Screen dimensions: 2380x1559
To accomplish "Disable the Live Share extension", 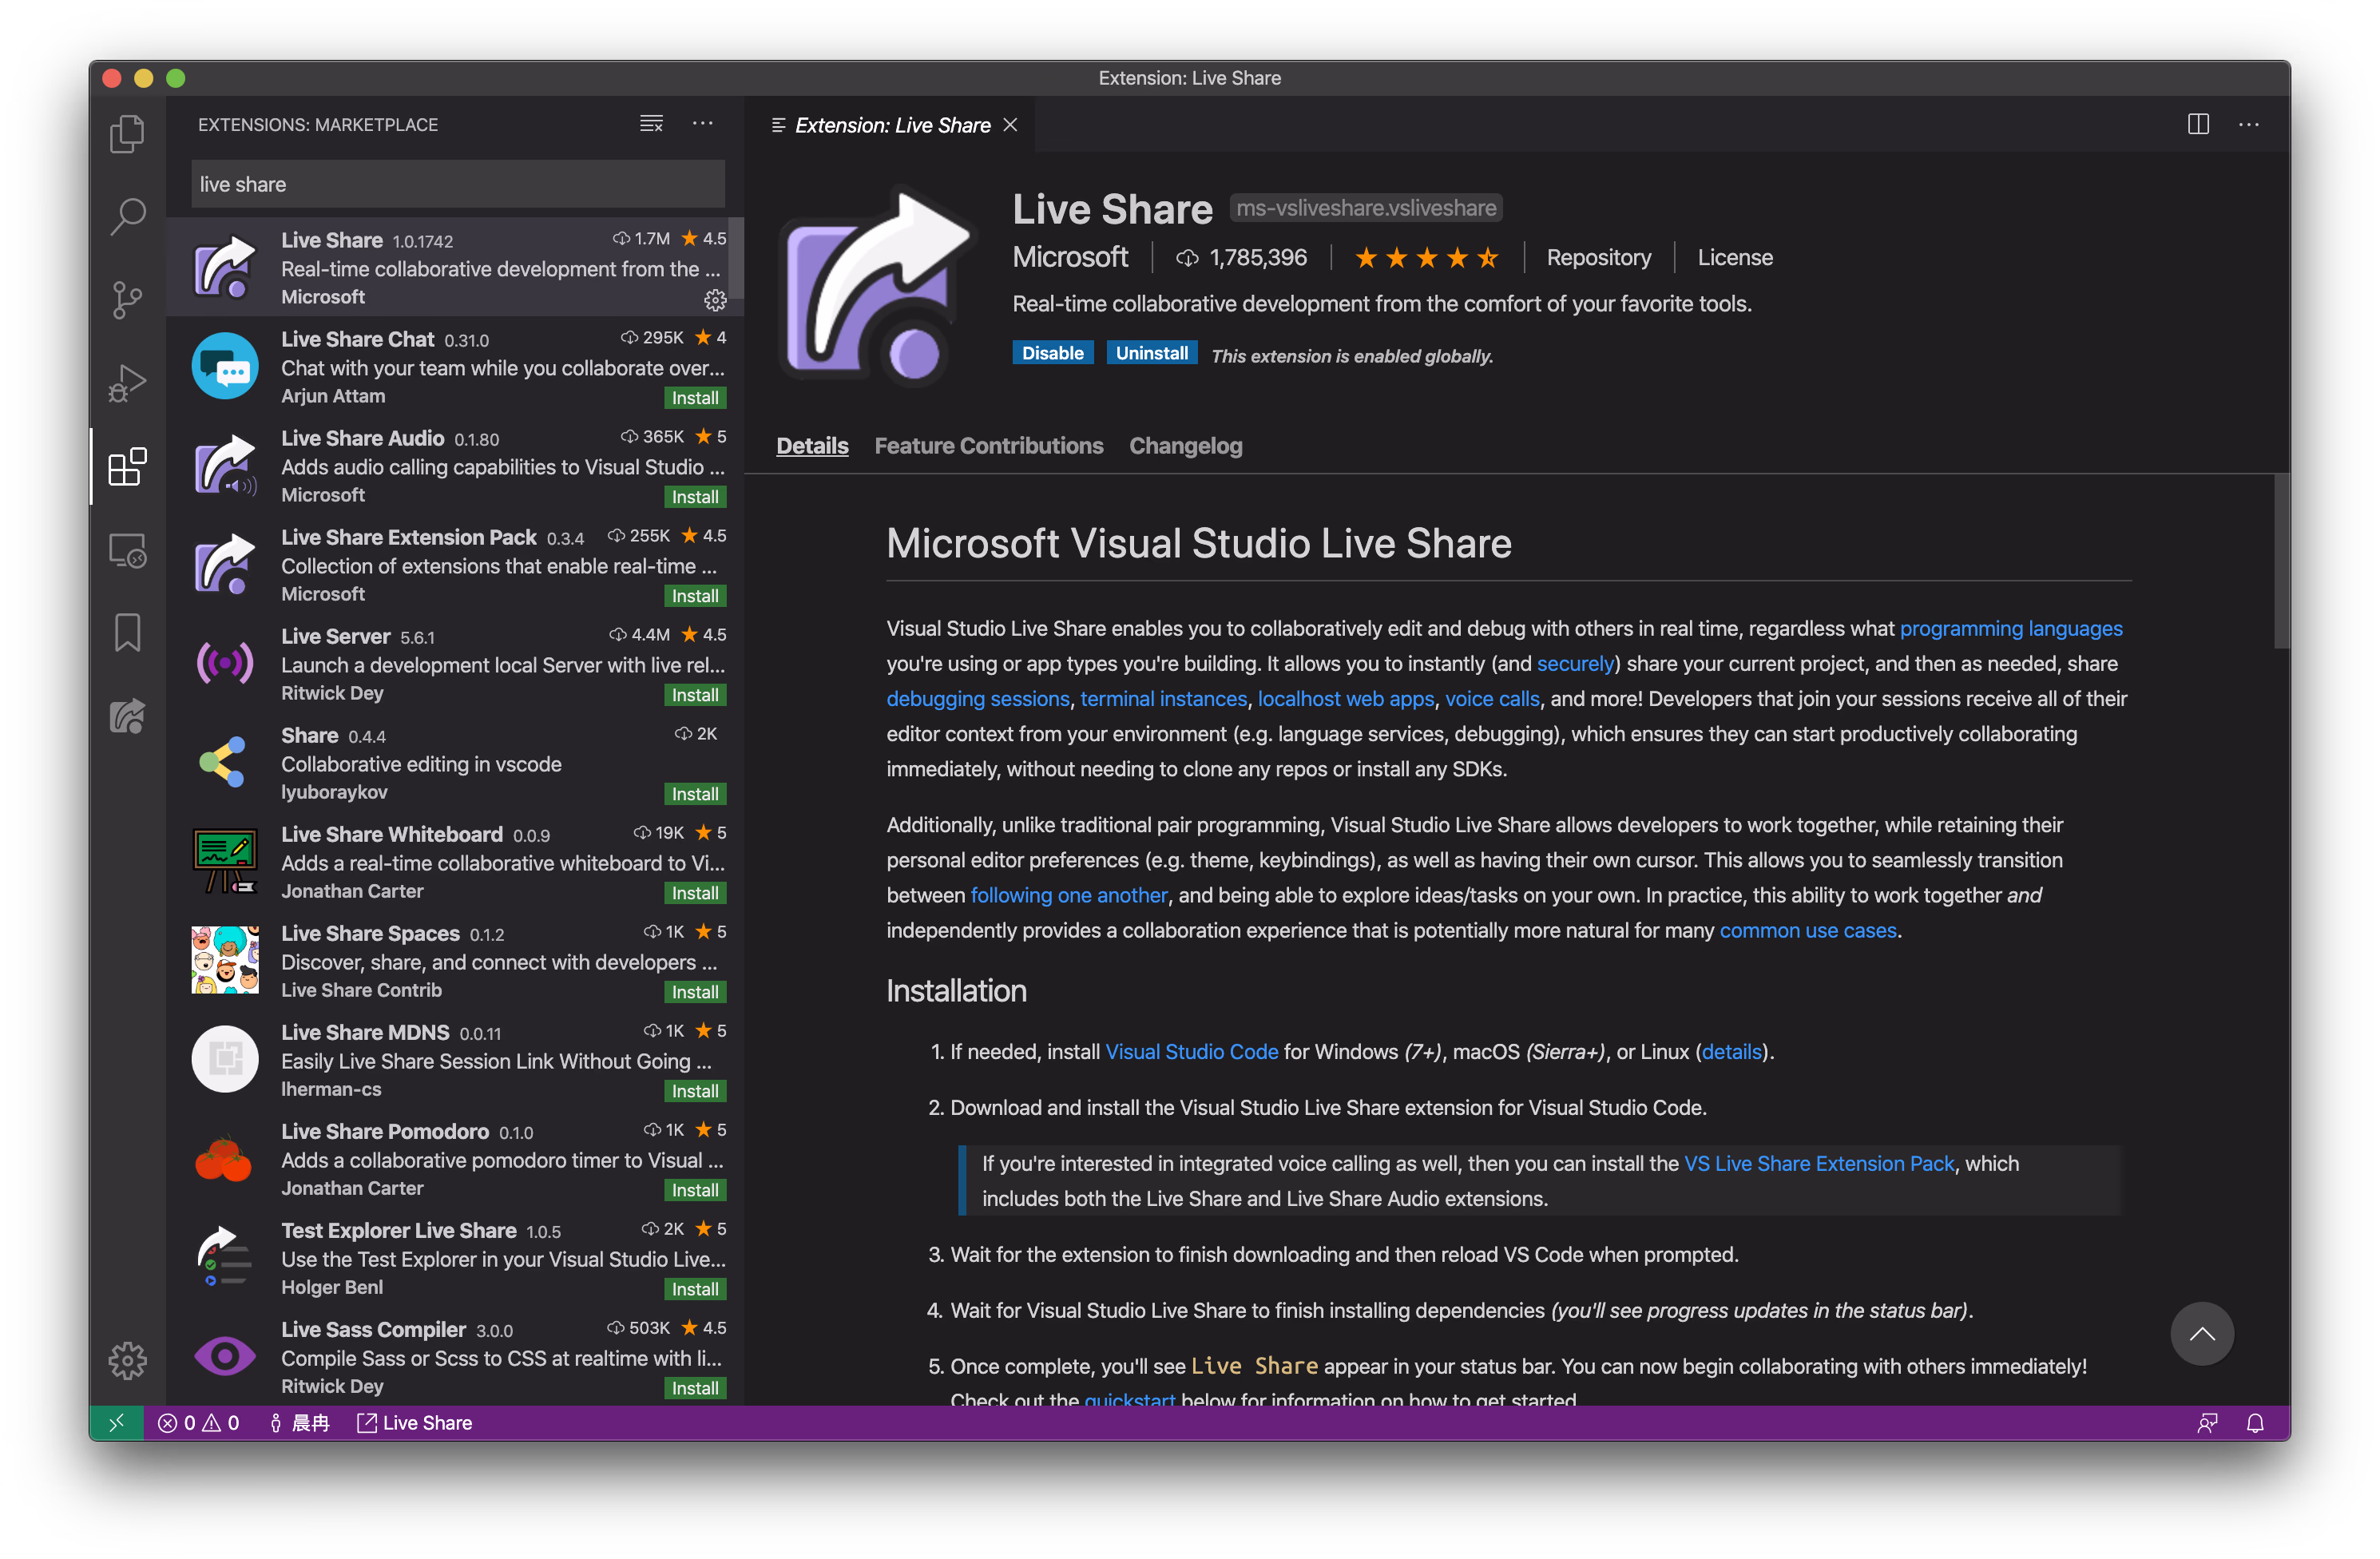I will 1052,353.
